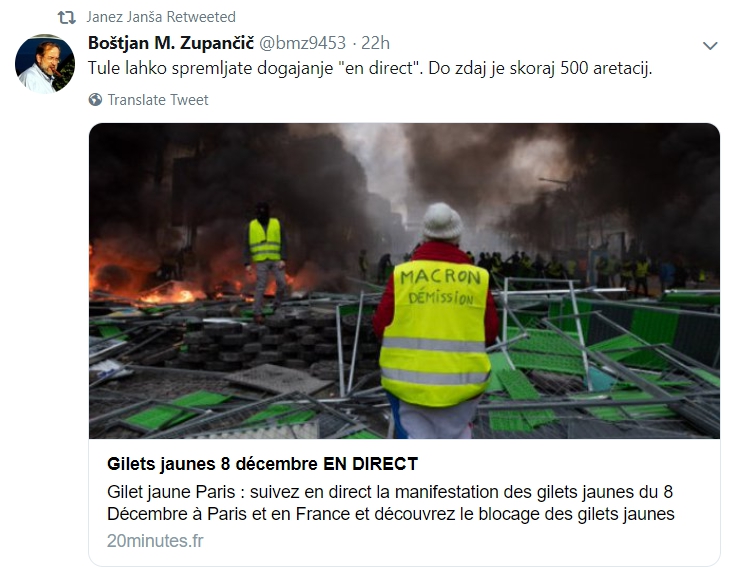
Task: Click the tweet text about 500 aretacij
Action: pyautogui.click(x=370, y=68)
